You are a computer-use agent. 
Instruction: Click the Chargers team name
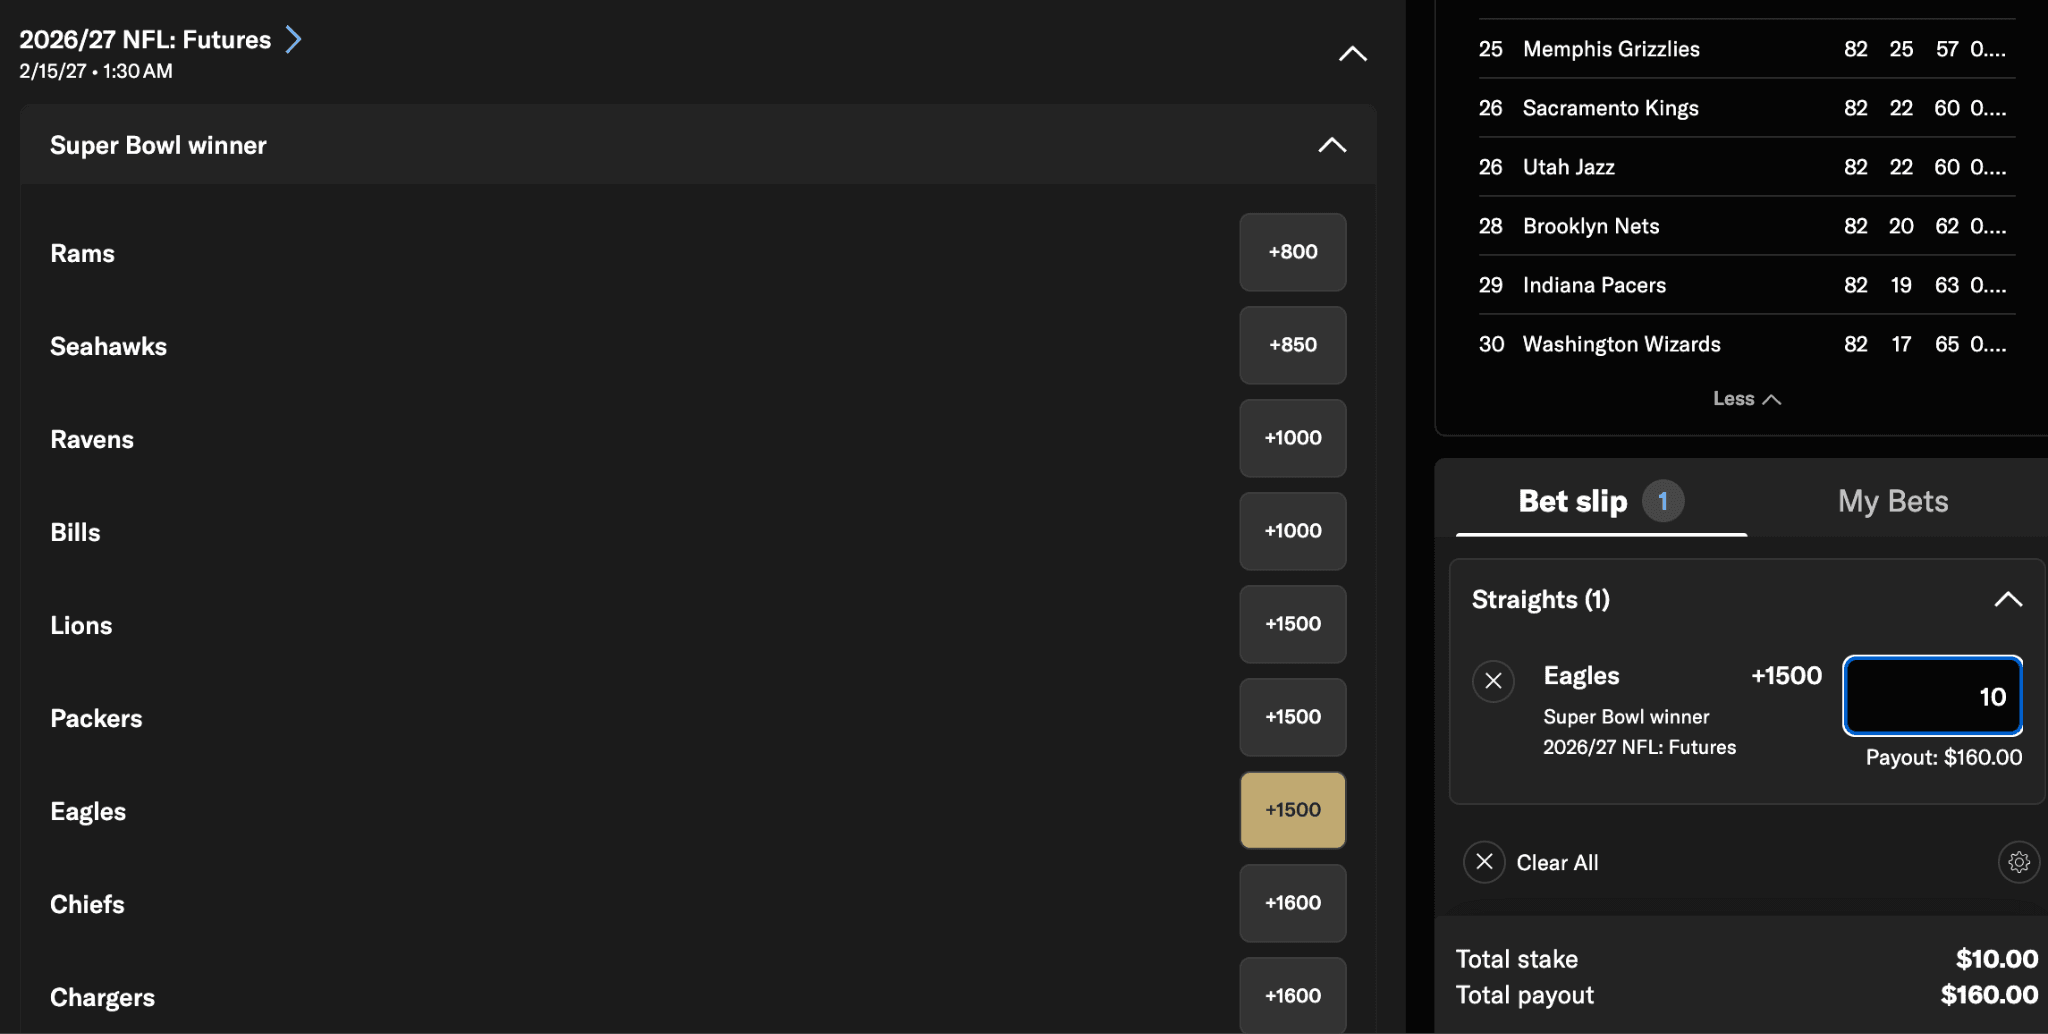coord(102,997)
